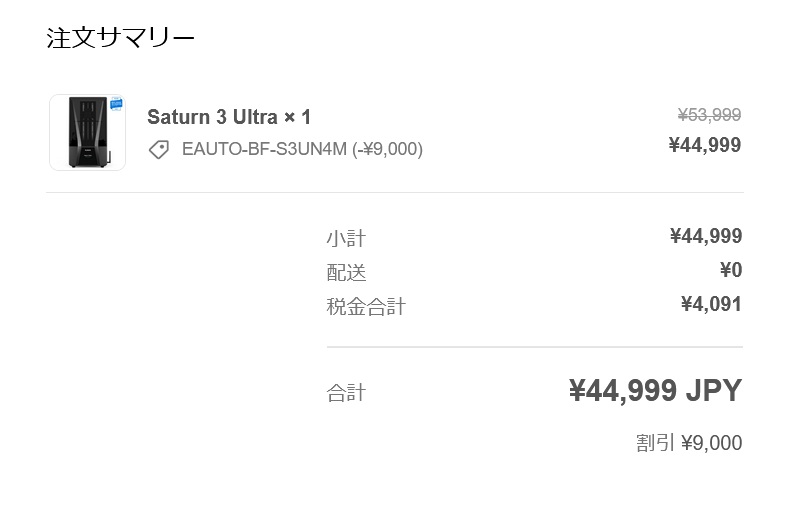Click the divider line above 合計
793x523 pixels.
click(x=534, y=347)
